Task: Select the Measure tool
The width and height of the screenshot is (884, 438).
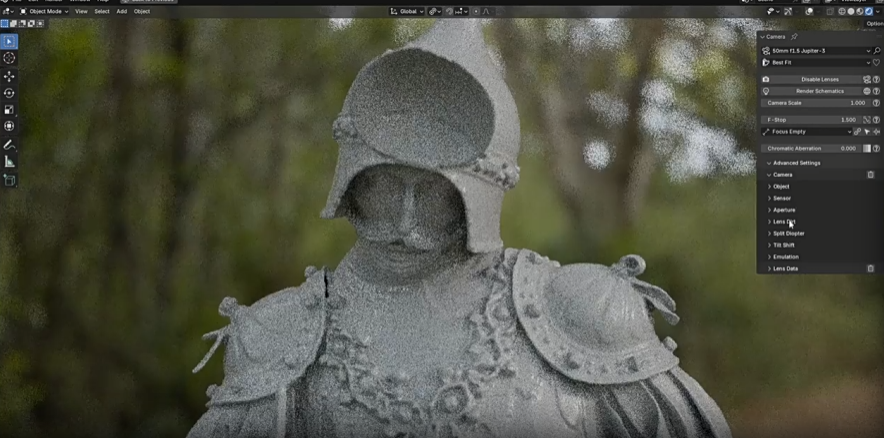Action: click(x=9, y=162)
